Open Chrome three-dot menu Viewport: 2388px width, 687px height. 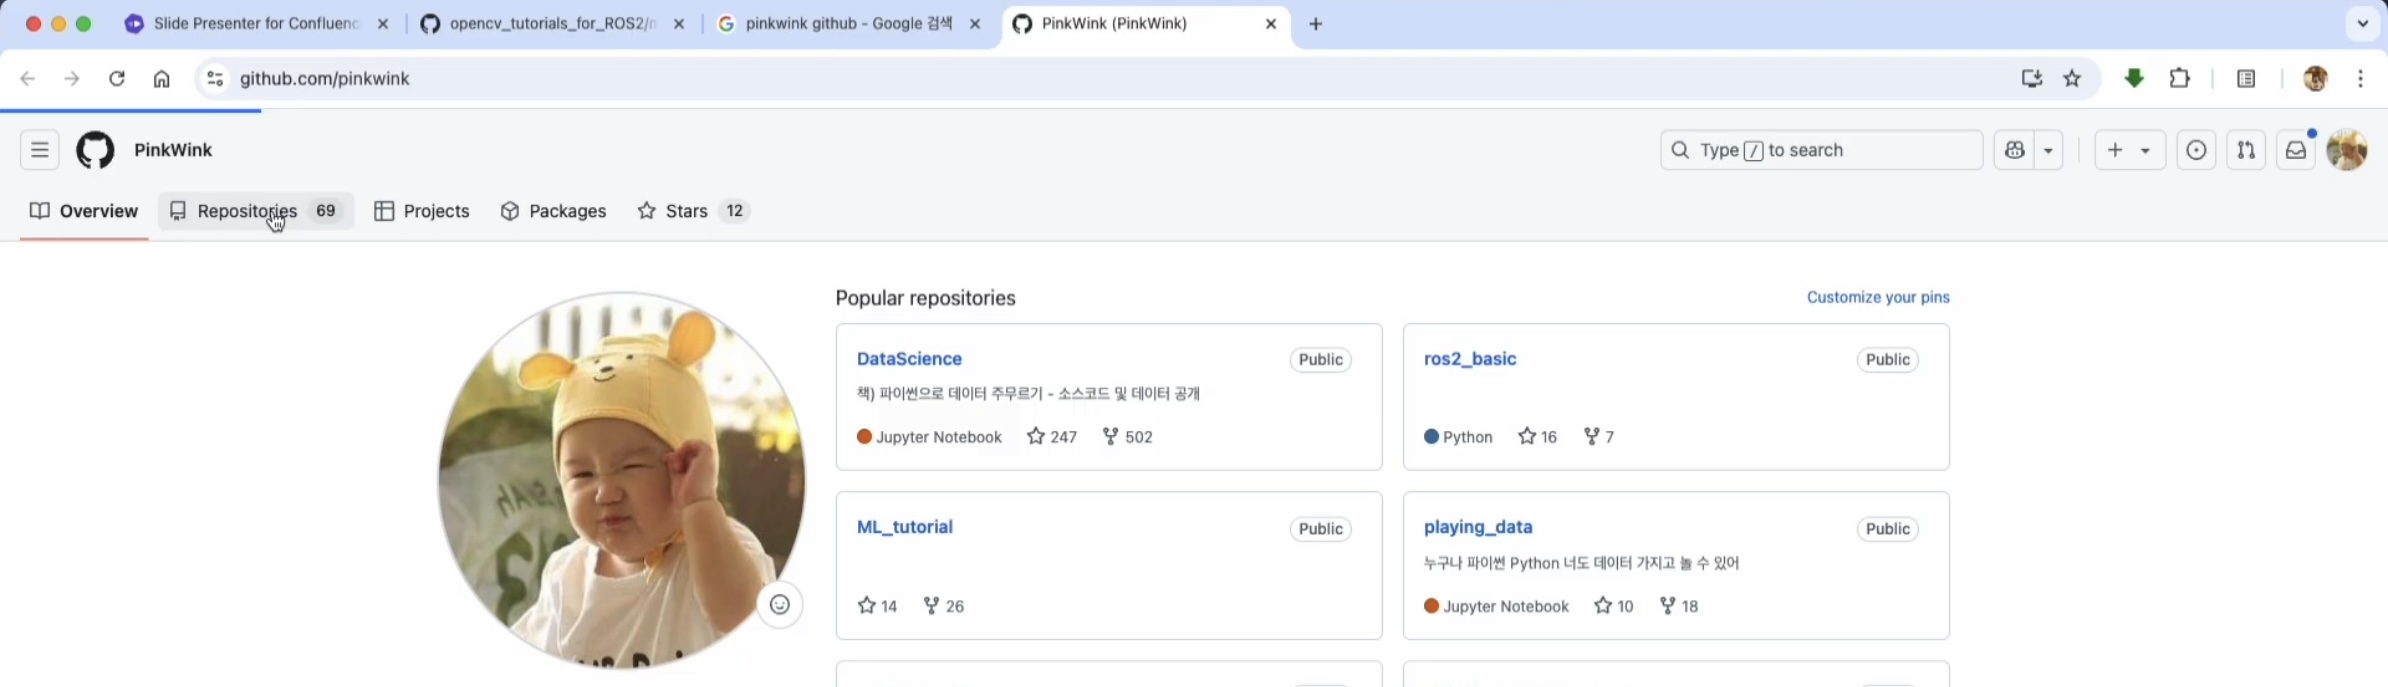tap(2361, 78)
